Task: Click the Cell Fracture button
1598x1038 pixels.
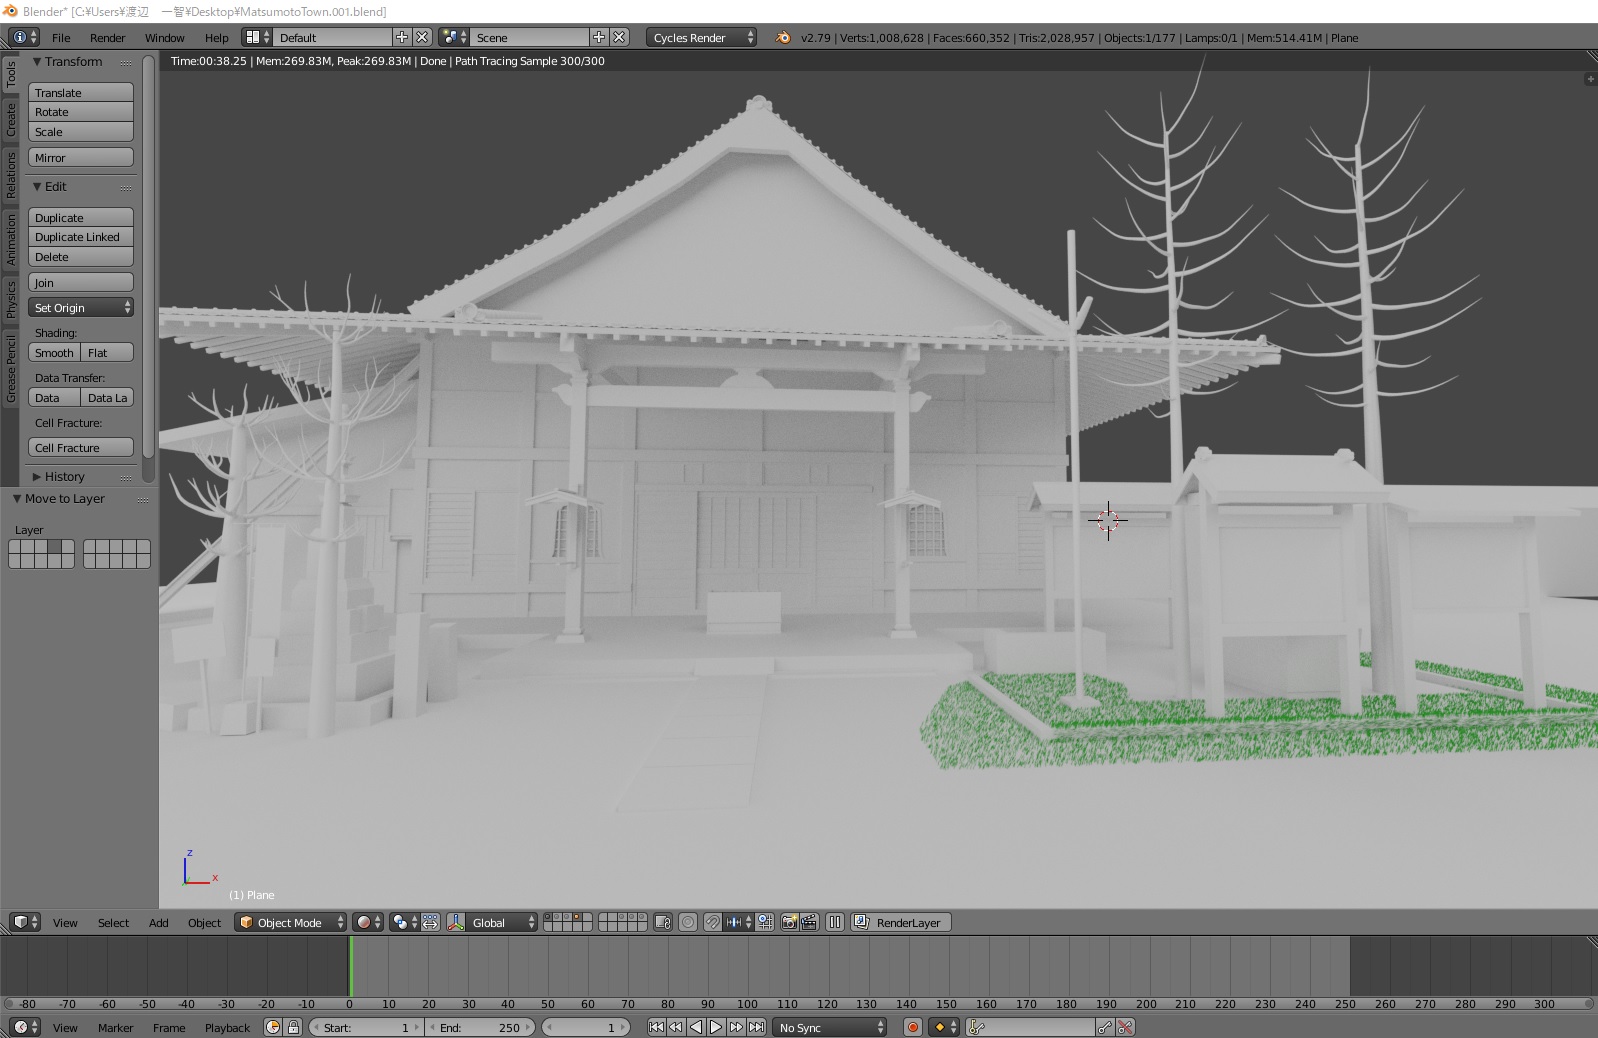Action: click(x=81, y=448)
